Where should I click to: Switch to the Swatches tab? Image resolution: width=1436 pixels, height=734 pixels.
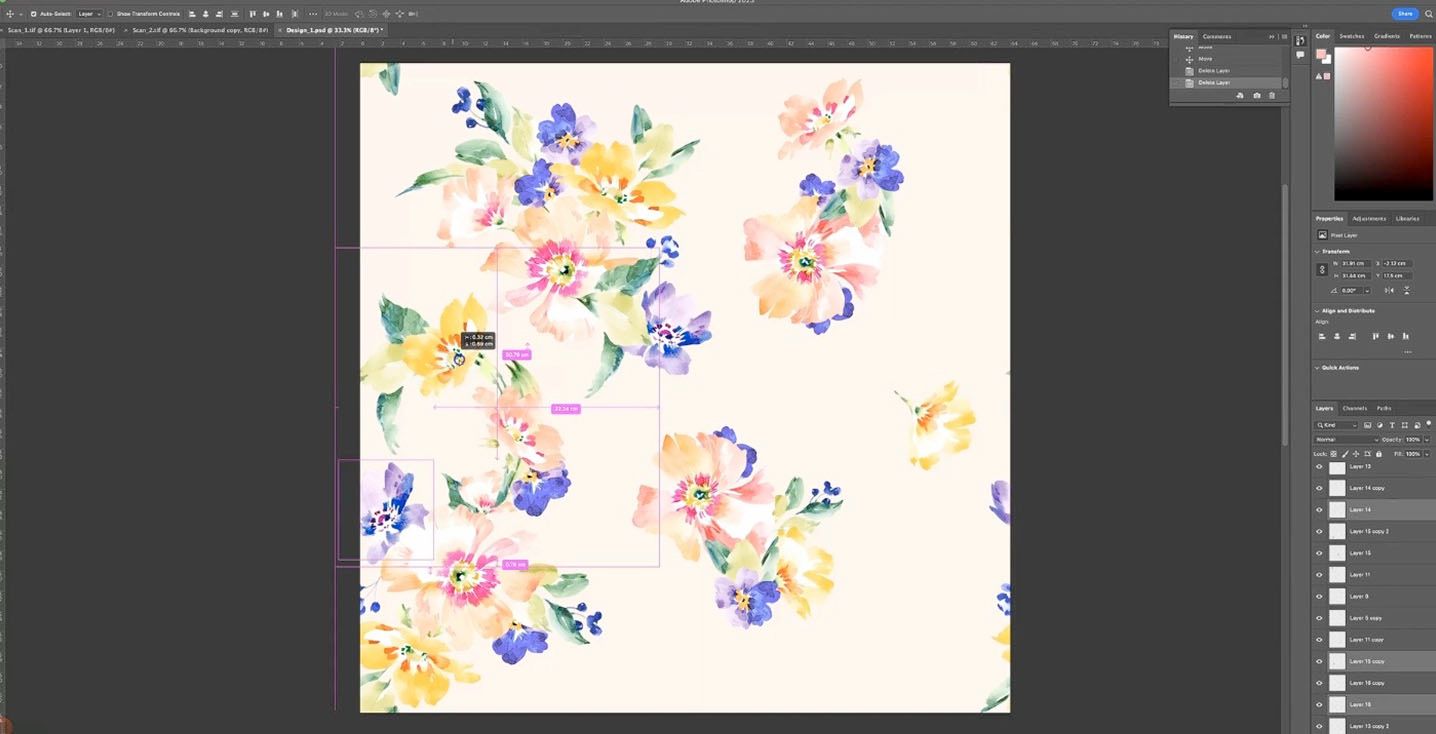[1352, 36]
